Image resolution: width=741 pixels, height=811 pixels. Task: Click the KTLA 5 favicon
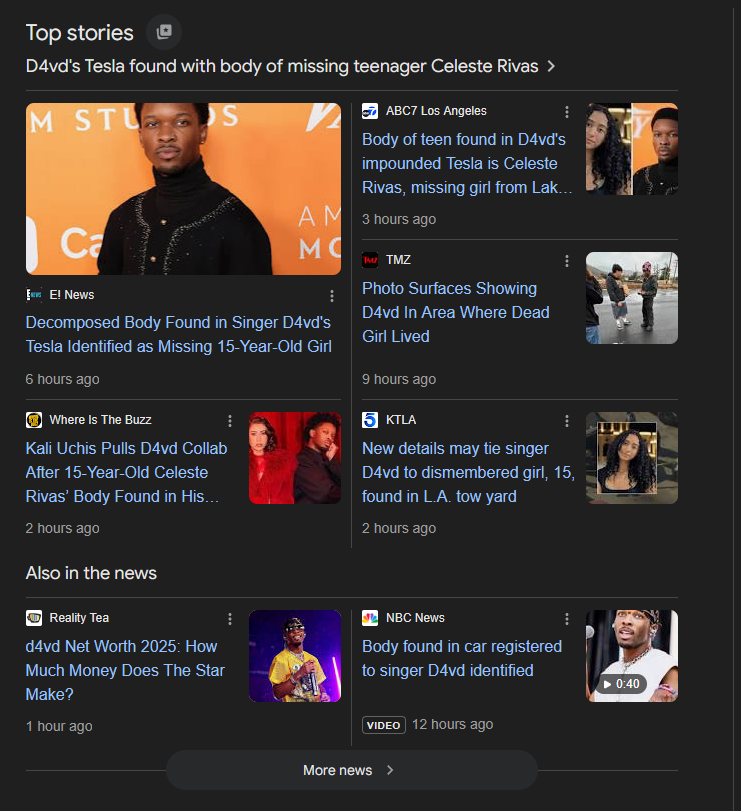coord(370,420)
